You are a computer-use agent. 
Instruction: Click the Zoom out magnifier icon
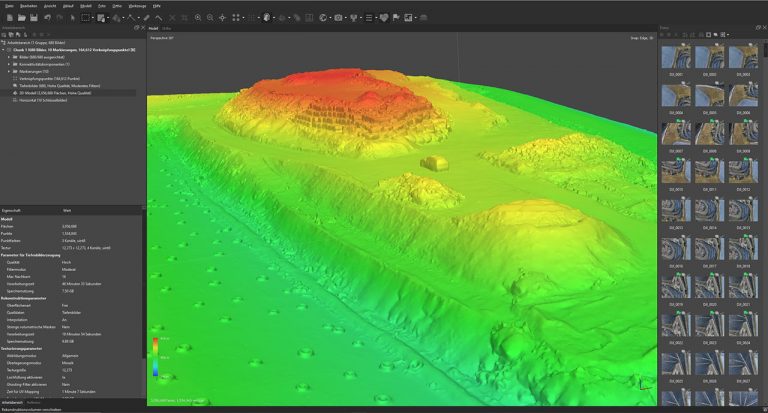210,18
